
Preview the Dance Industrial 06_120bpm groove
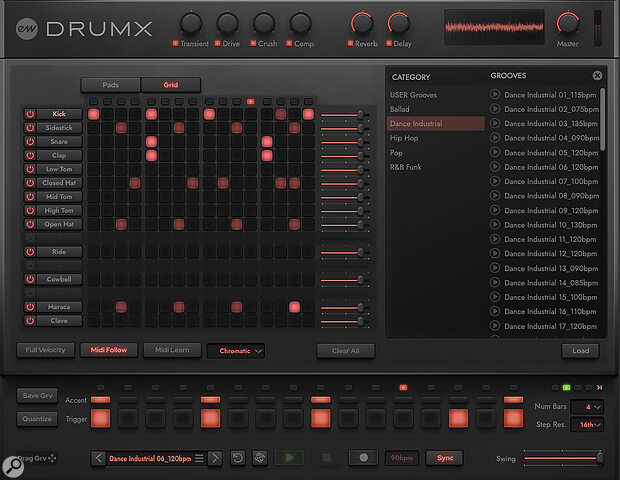click(495, 167)
